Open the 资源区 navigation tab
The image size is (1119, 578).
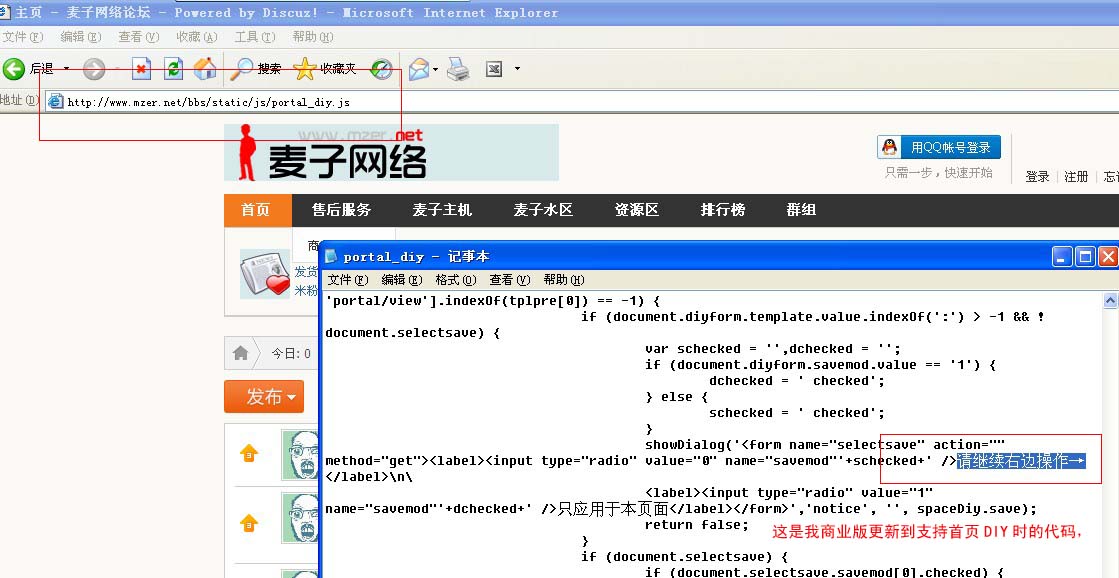[x=637, y=210]
